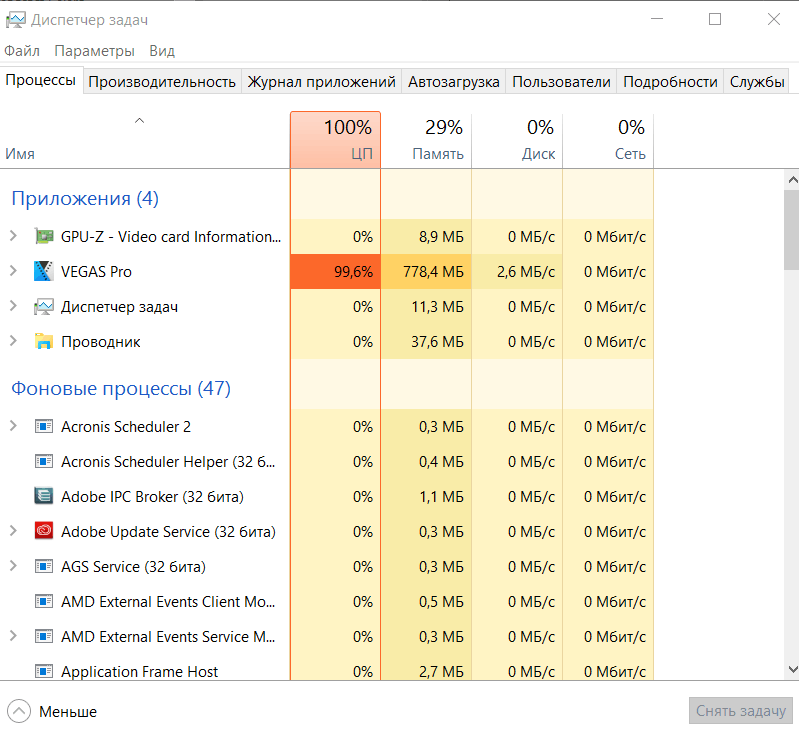The image size is (799, 736).
Task: Click the VEGAS Pro application icon
Action: click(44, 271)
